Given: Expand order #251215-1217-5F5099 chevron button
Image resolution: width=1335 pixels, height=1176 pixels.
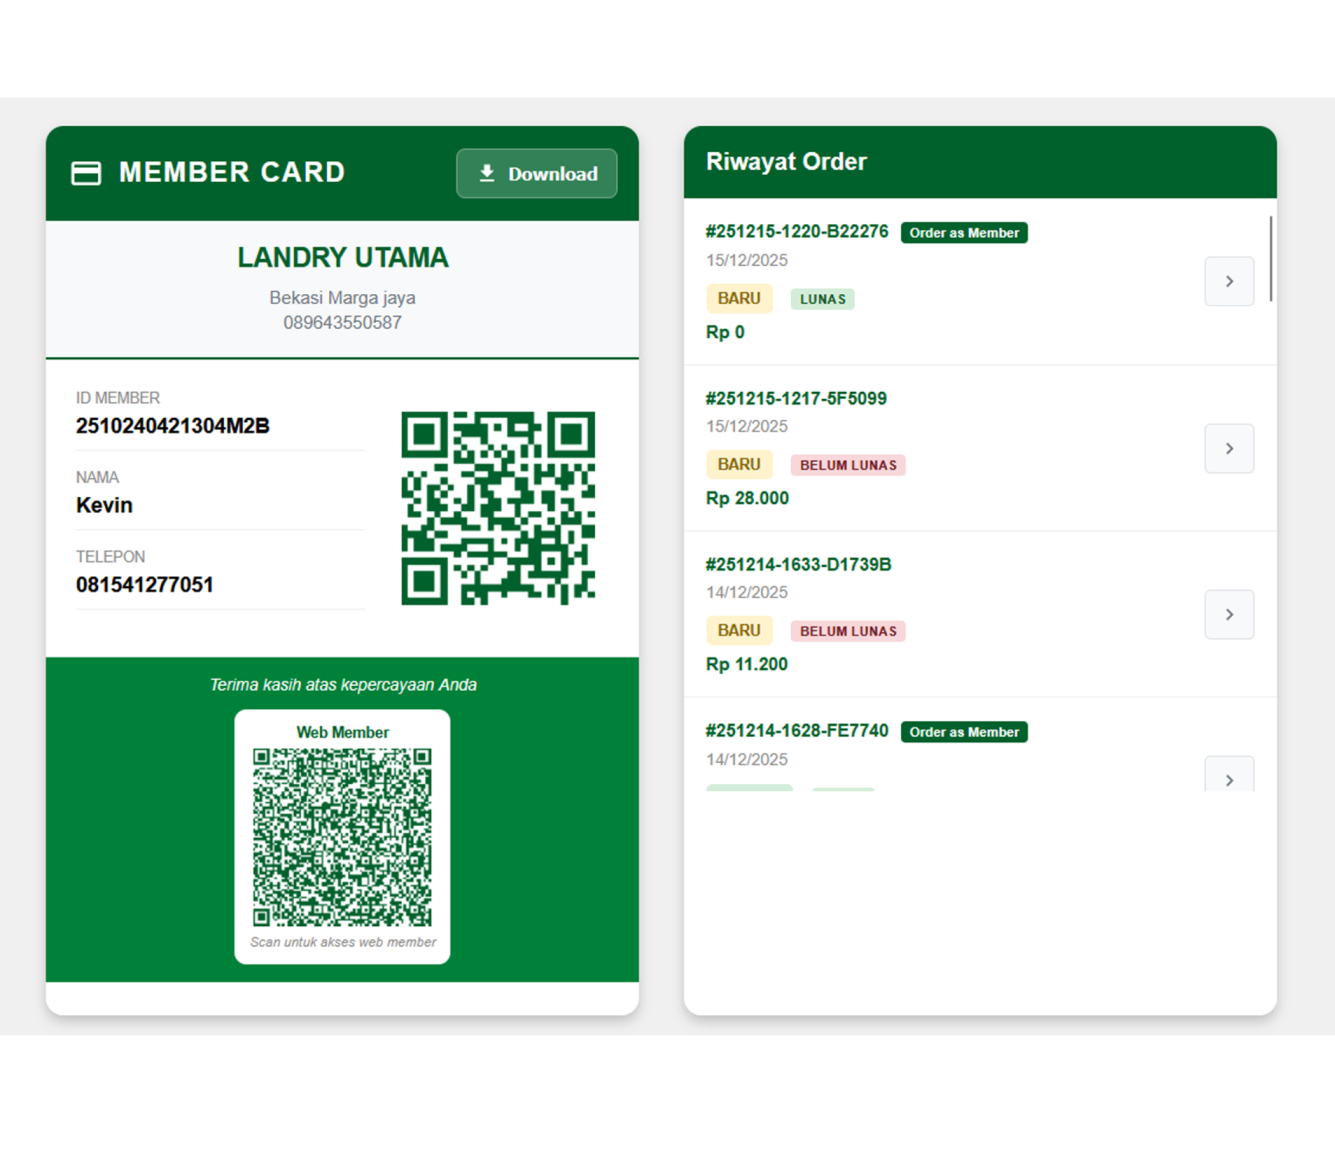Looking at the screenshot, I should coord(1229,448).
